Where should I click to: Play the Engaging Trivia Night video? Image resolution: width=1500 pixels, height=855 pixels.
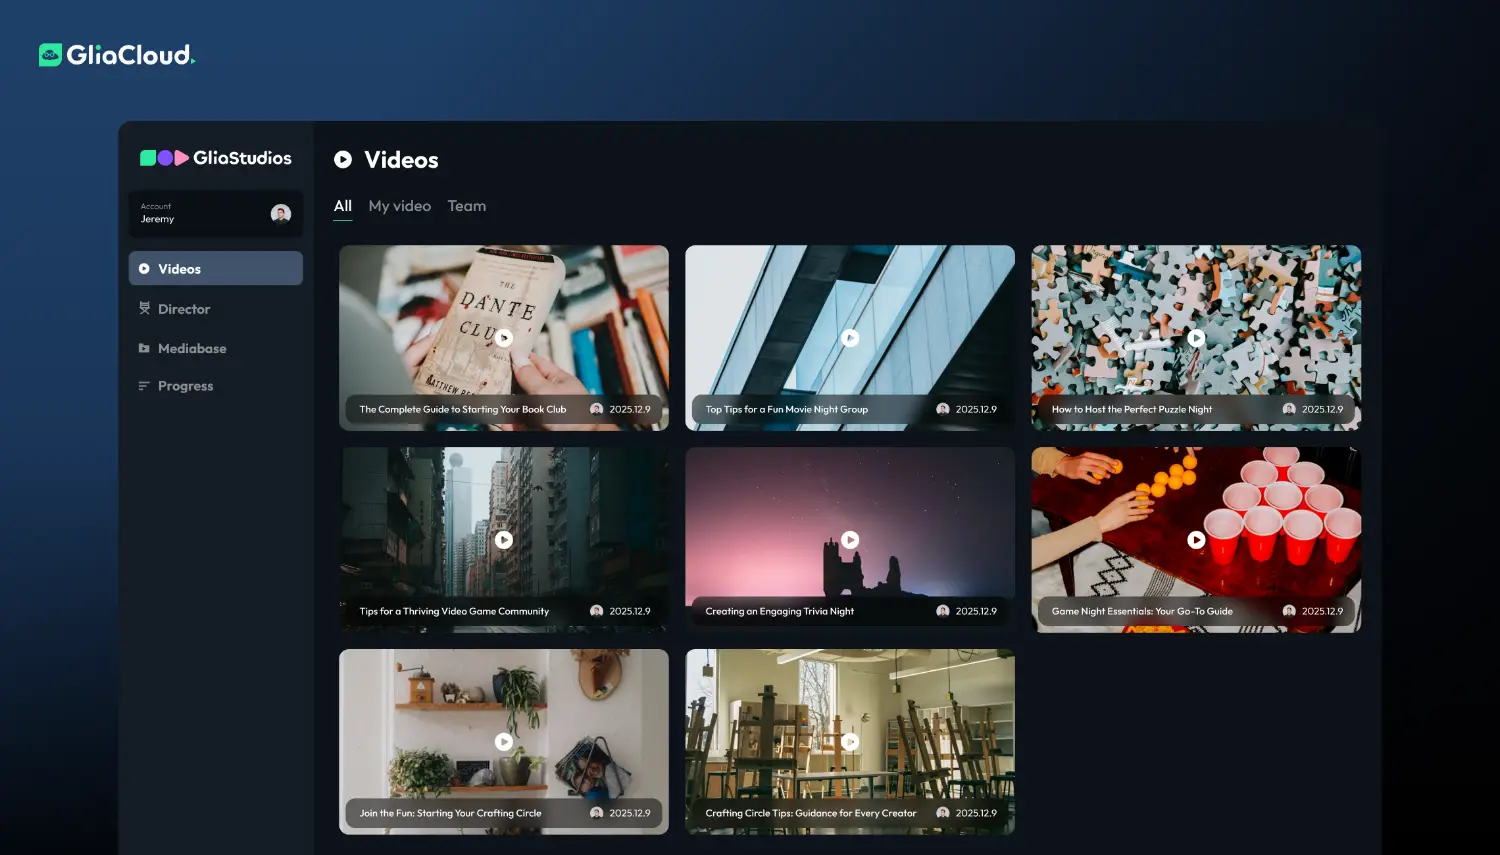coord(850,540)
